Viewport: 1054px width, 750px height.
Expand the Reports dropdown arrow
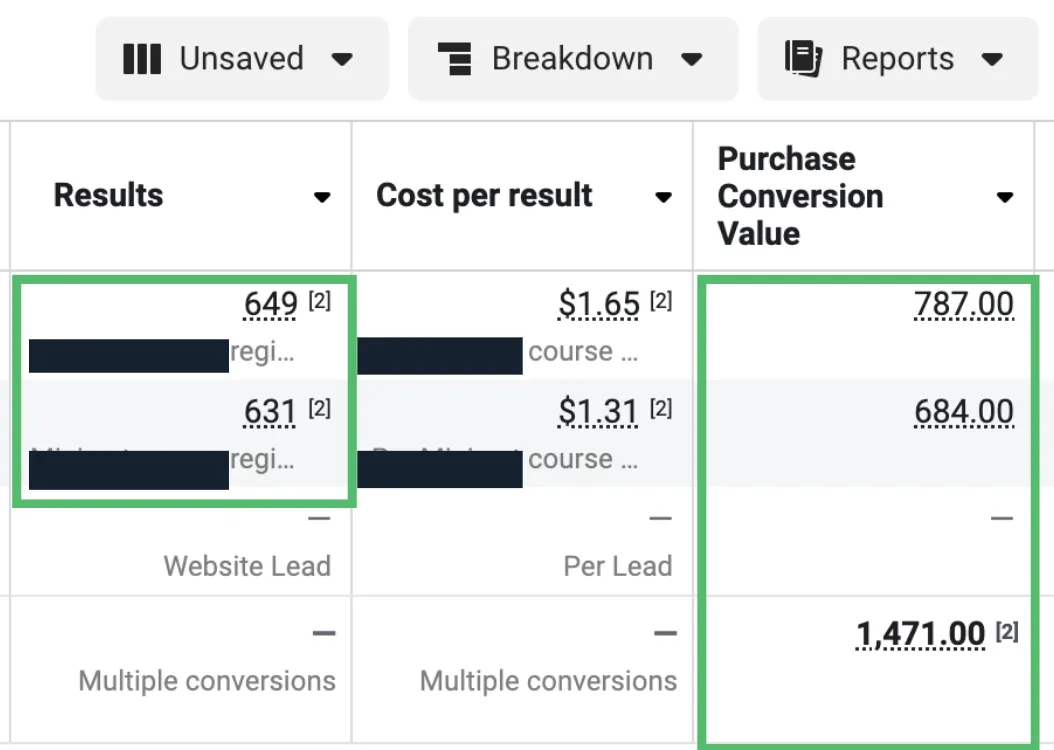click(x=992, y=60)
